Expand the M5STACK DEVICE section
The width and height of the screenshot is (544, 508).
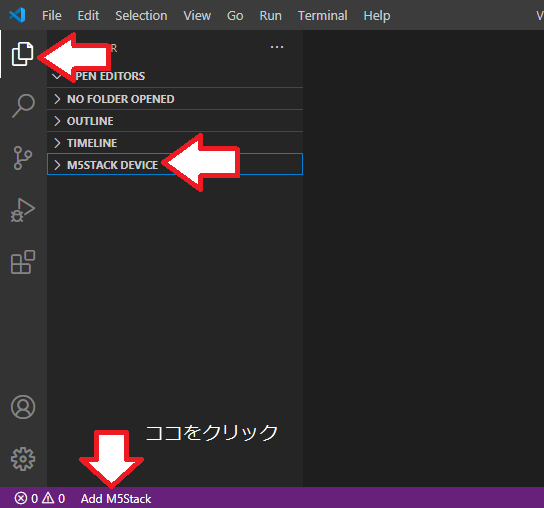tap(175, 164)
